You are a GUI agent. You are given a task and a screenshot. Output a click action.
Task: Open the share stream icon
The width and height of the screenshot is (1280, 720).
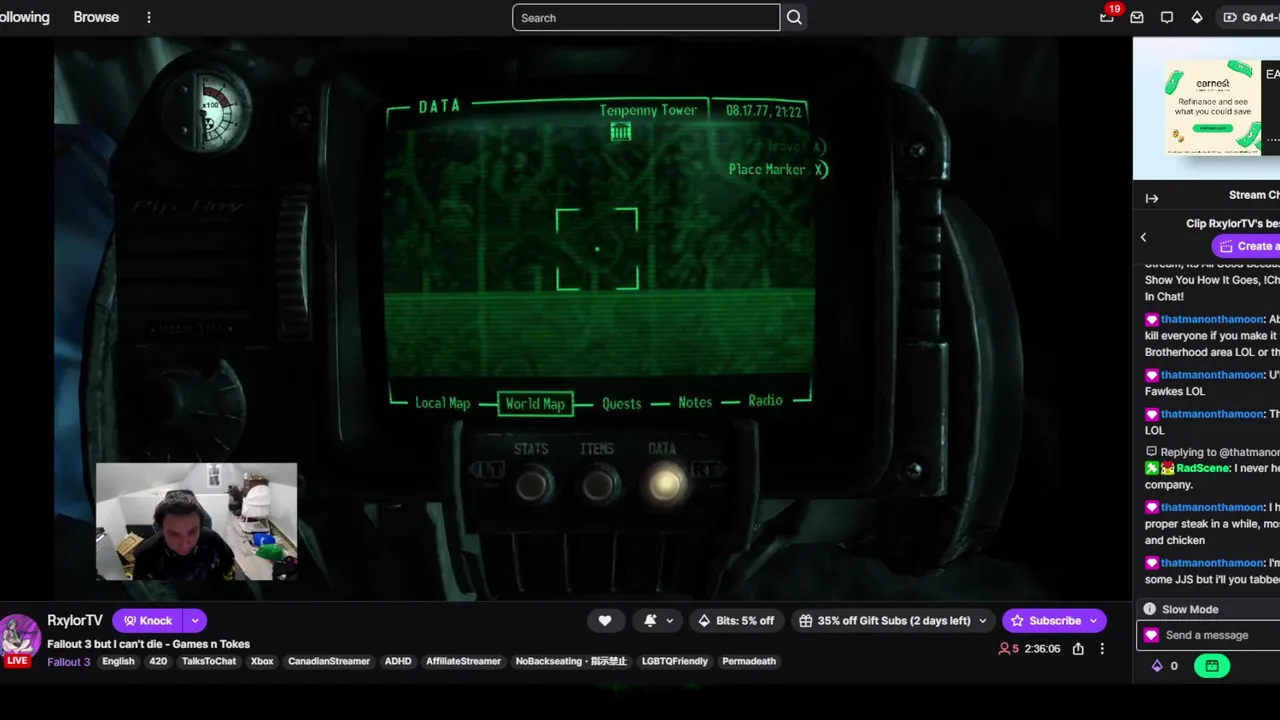coord(1078,649)
